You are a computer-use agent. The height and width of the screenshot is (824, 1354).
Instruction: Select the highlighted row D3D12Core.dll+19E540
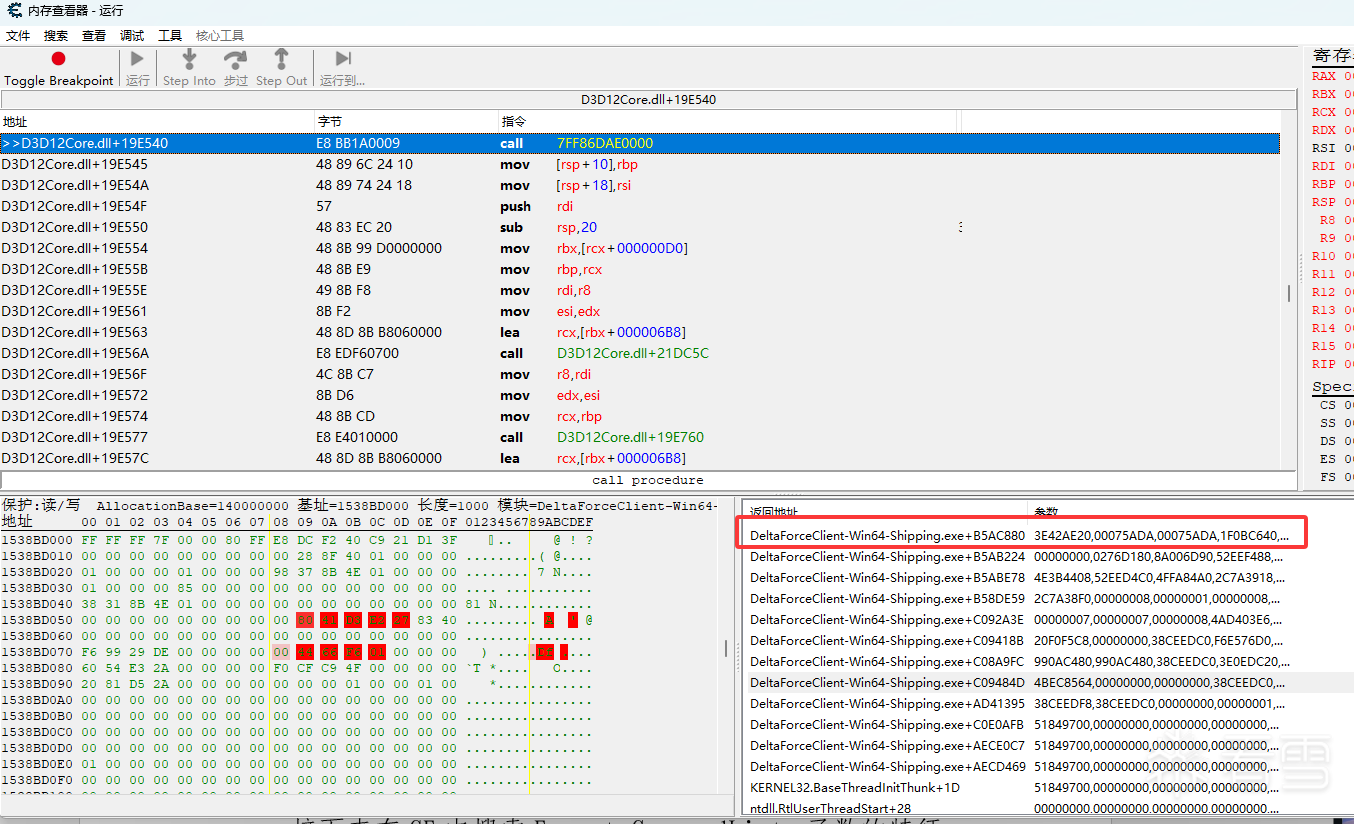(x=640, y=143)
